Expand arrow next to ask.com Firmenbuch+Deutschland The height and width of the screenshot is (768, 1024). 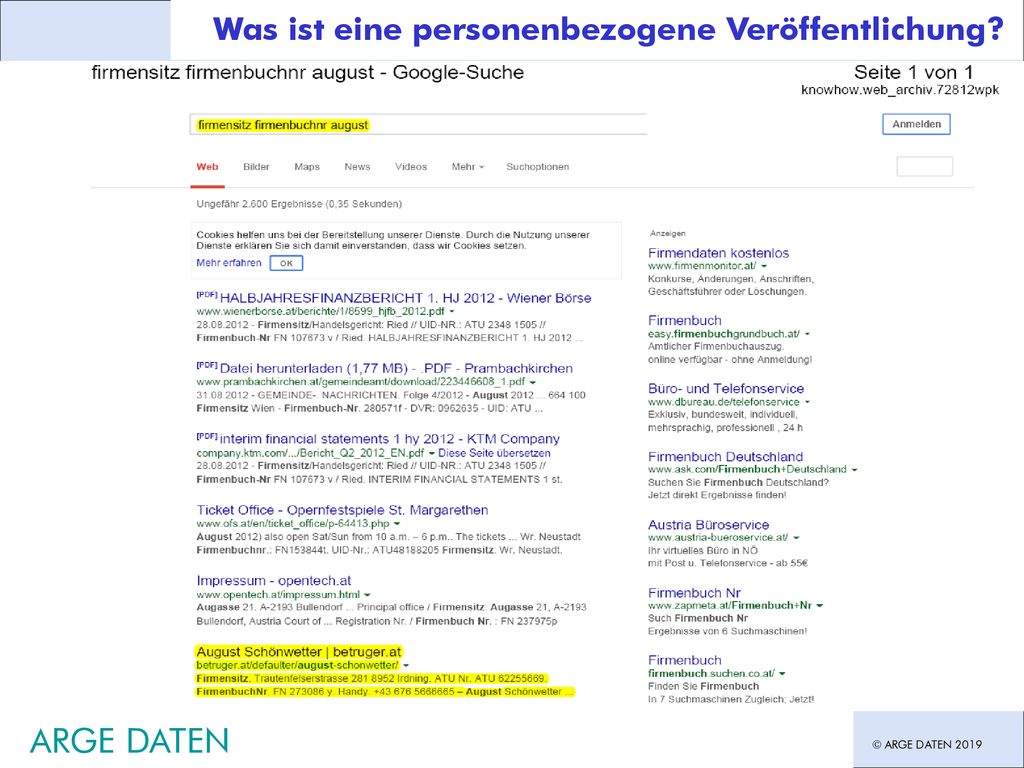(854, 470)
